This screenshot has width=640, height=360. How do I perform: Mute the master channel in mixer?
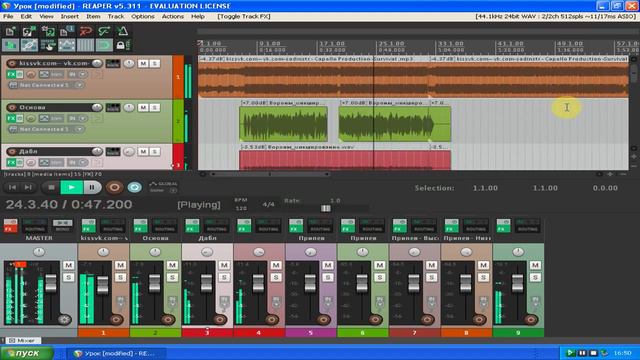[x=68, y=265]
